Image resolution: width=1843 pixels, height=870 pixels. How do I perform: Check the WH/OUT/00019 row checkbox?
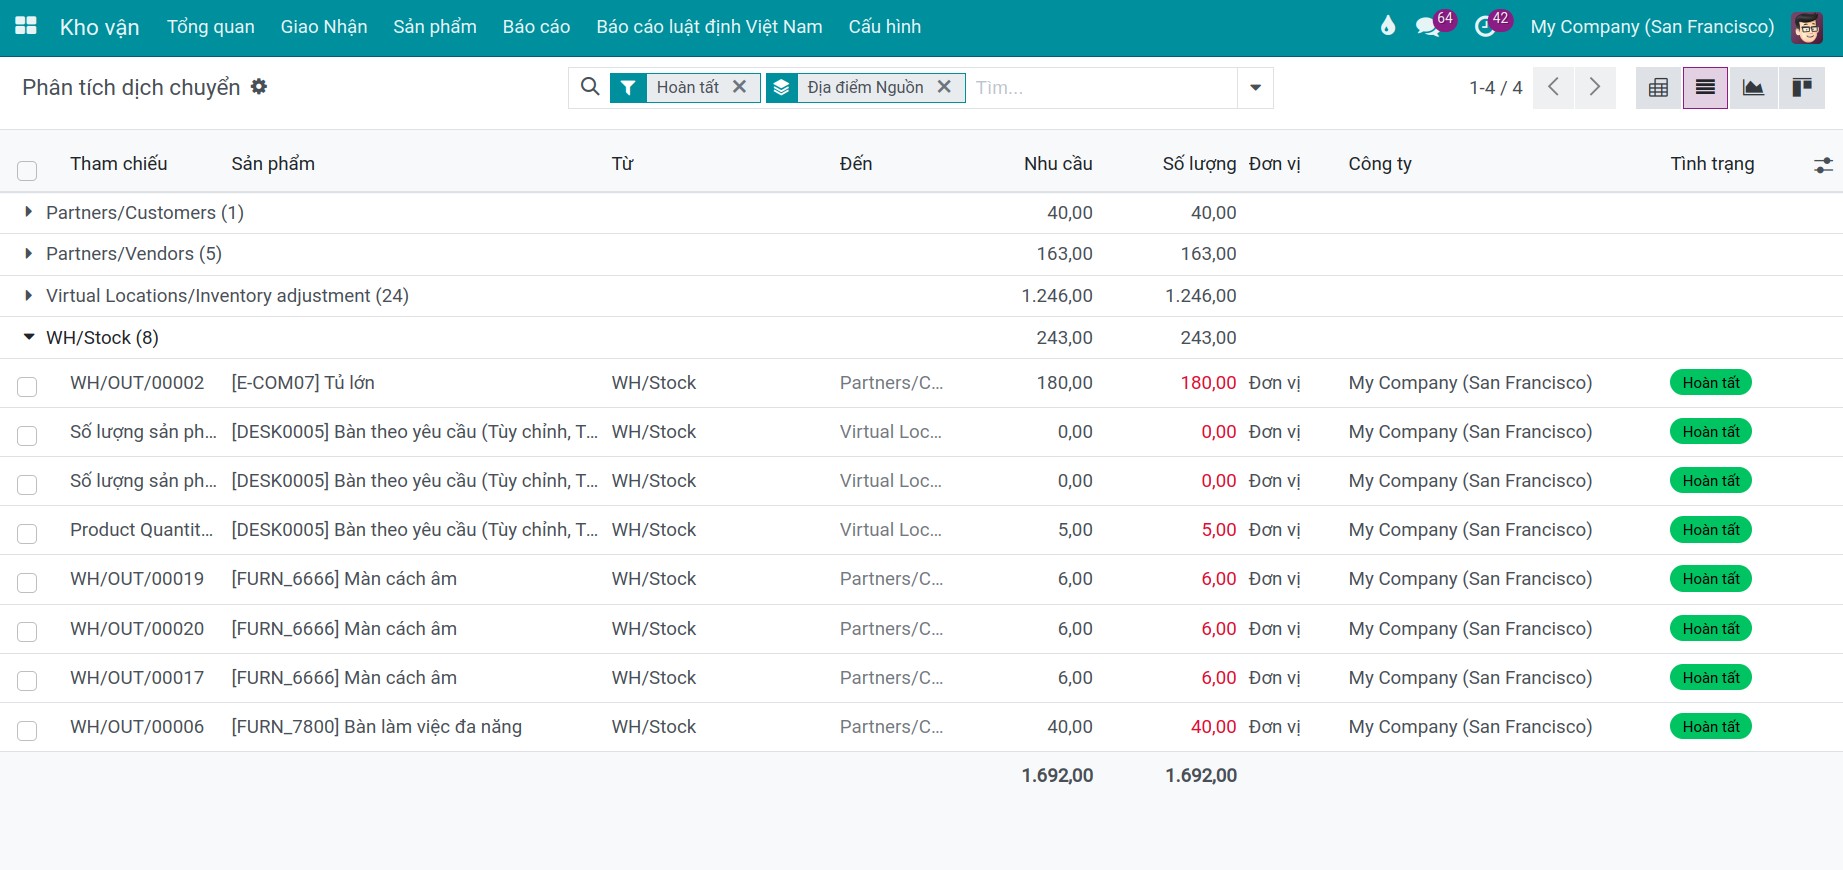click(27, 582)
